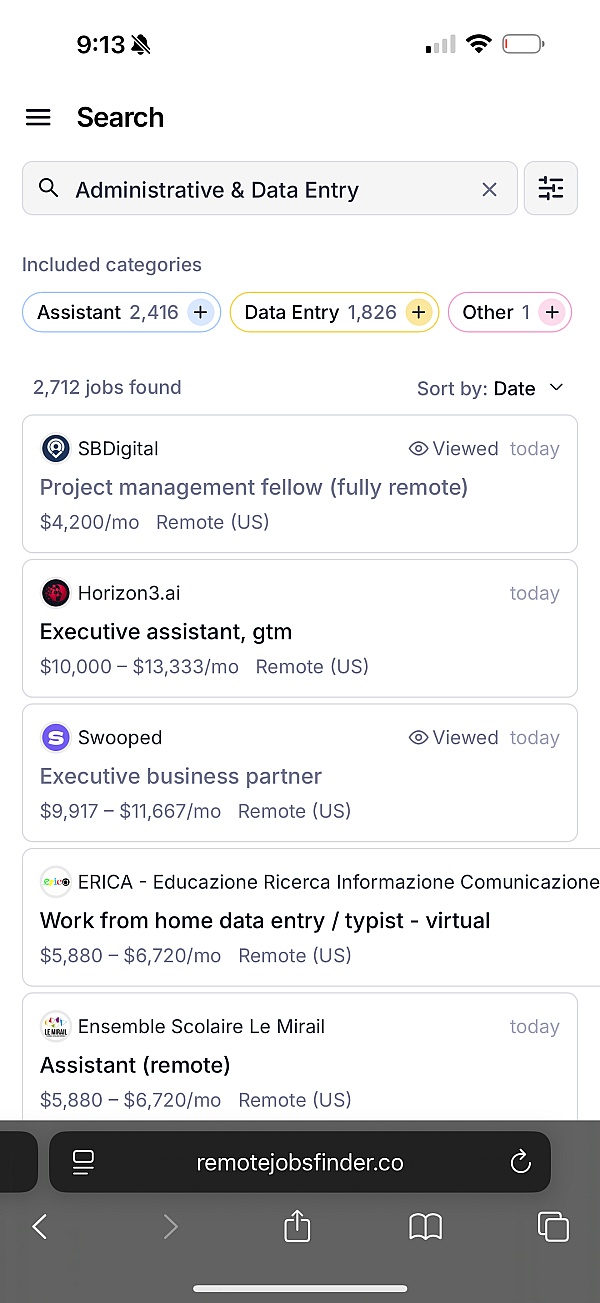Tap the Safari share icon
This screenshot has height=1303, width=600.
click(x=297, y=1226)
